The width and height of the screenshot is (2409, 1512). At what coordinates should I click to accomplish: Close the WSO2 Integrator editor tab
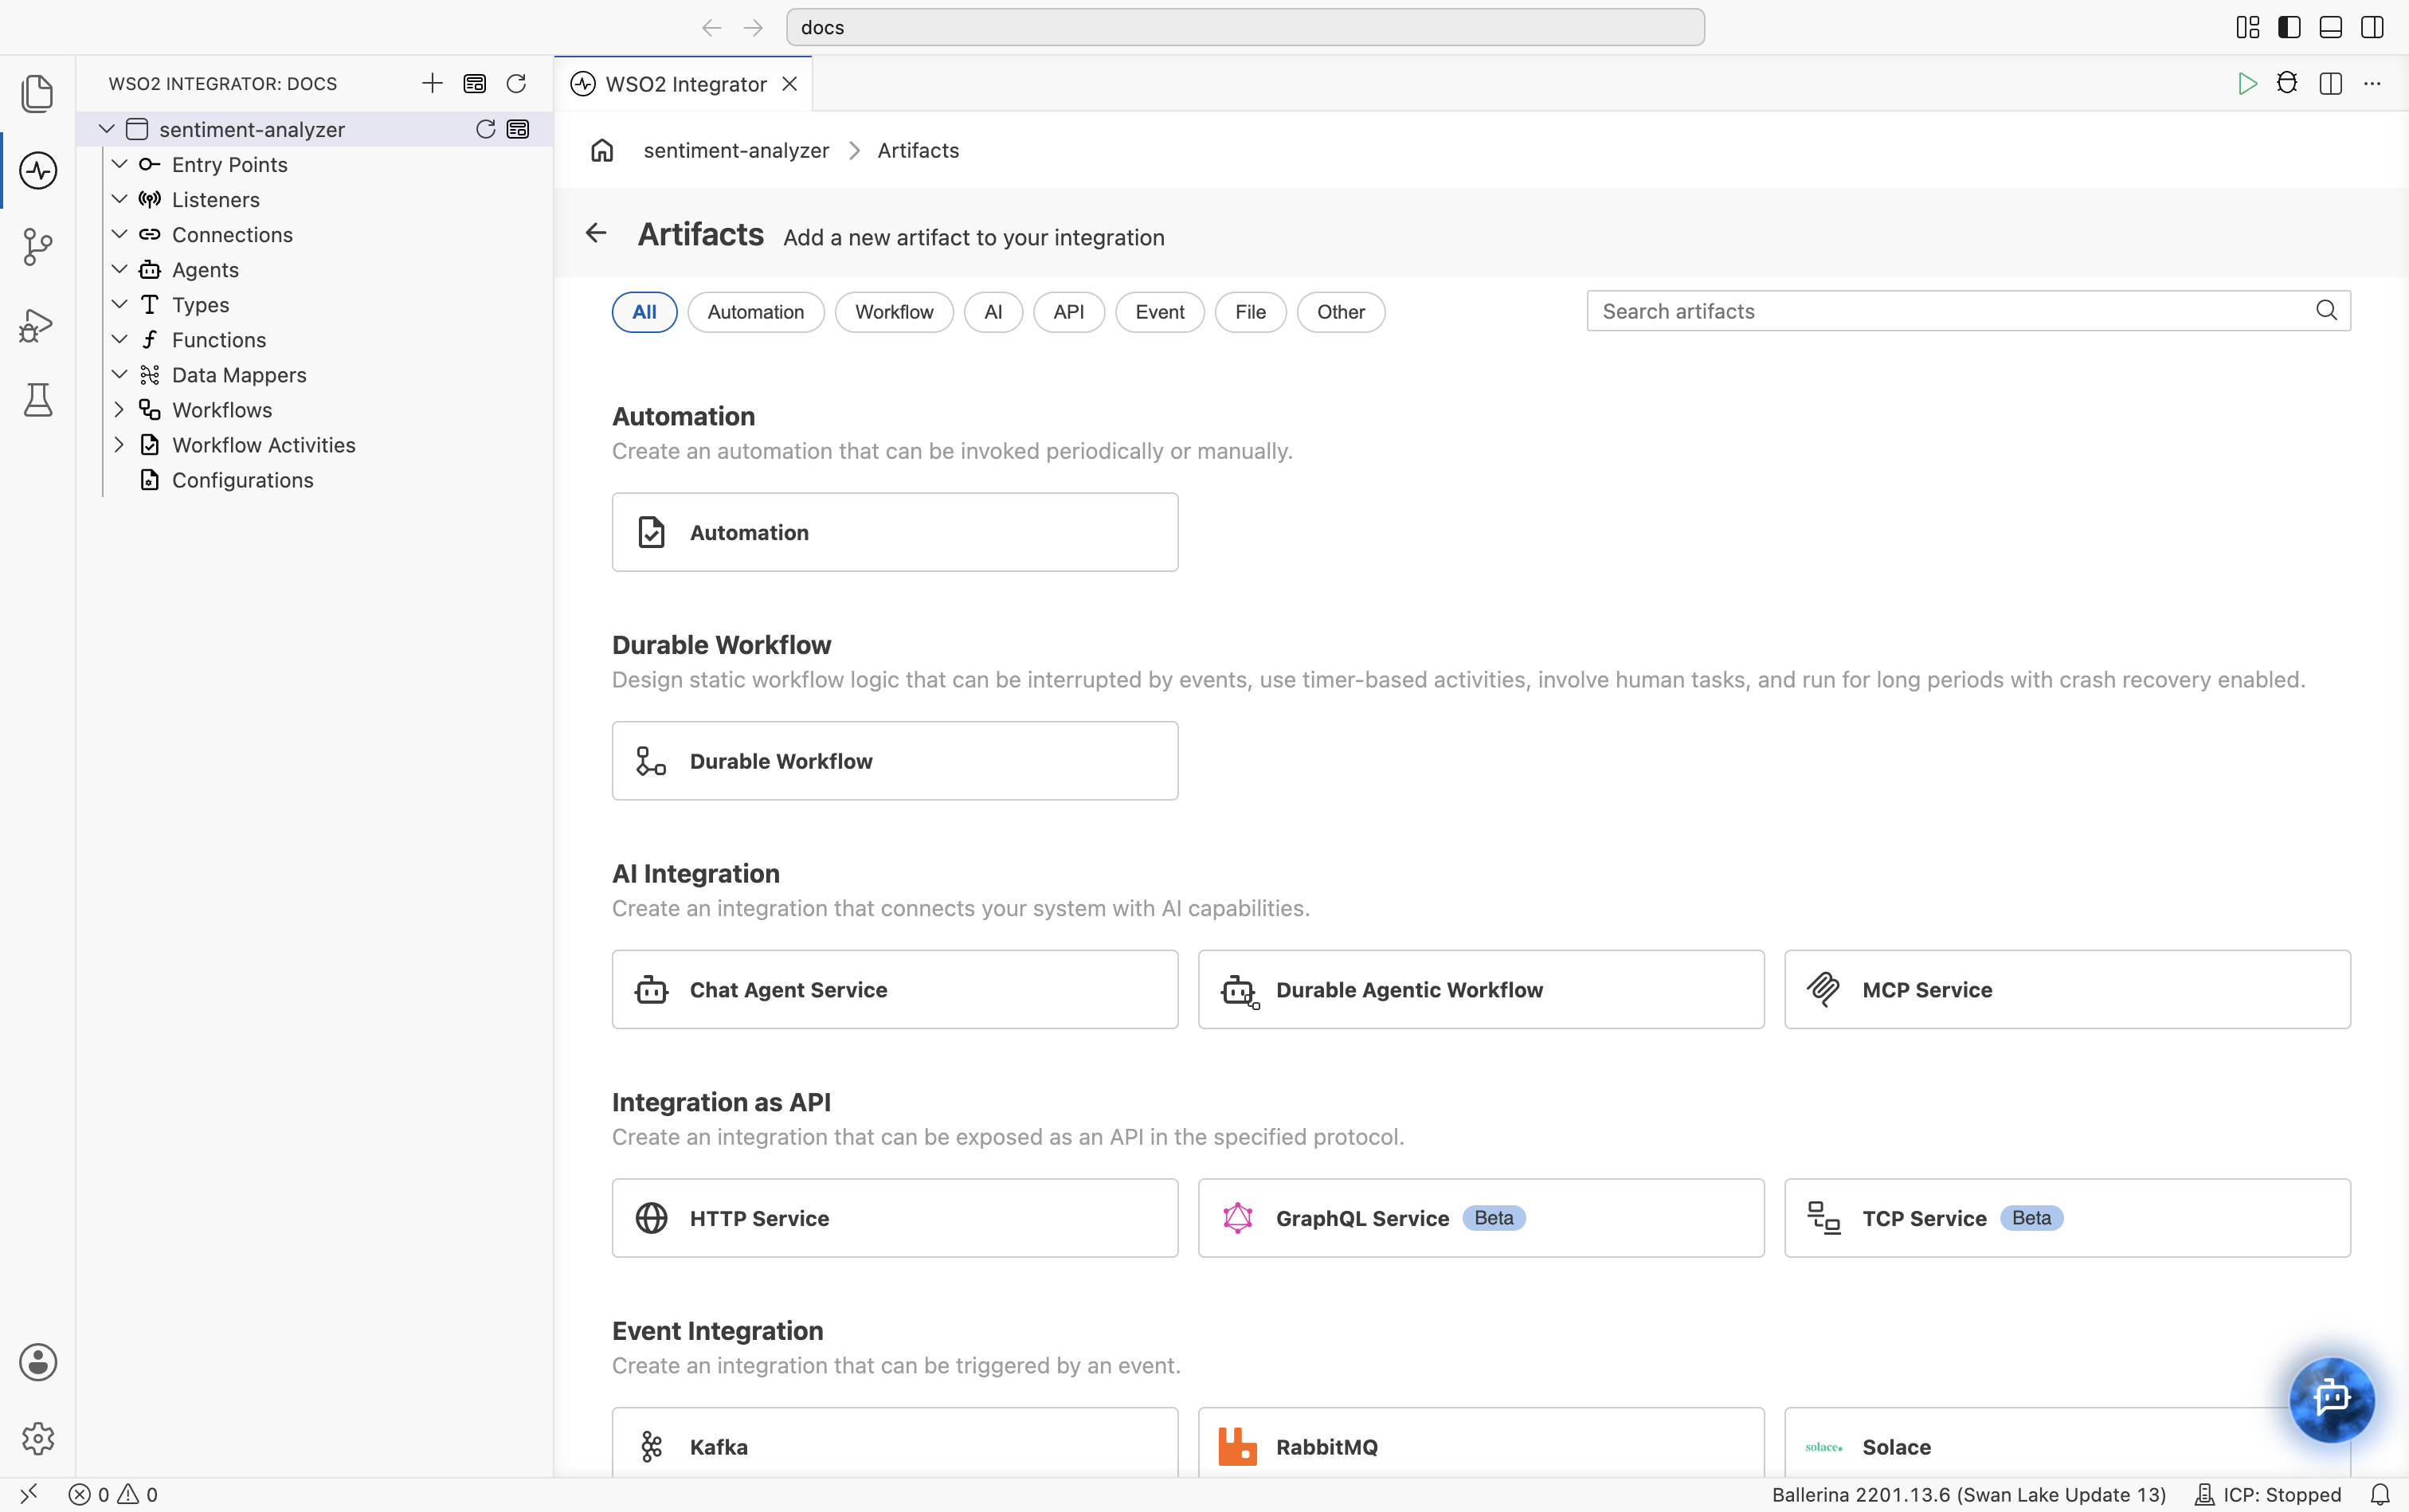coord(790,83)
